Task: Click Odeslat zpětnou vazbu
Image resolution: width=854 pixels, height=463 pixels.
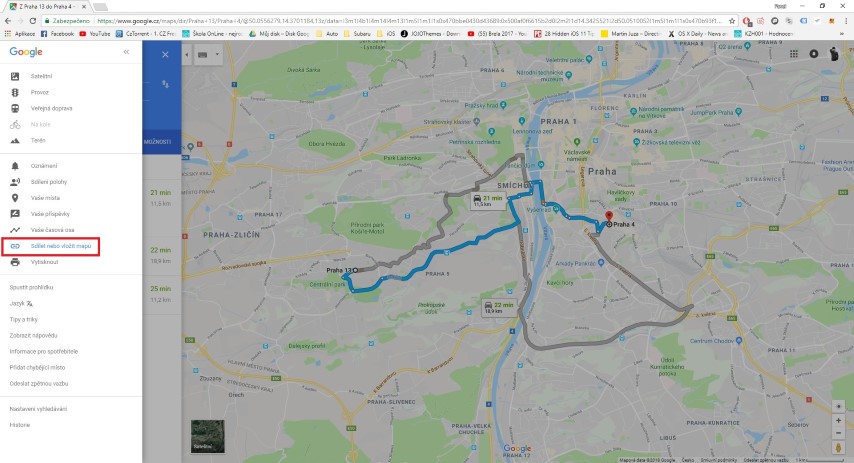Action: [39, 383]
